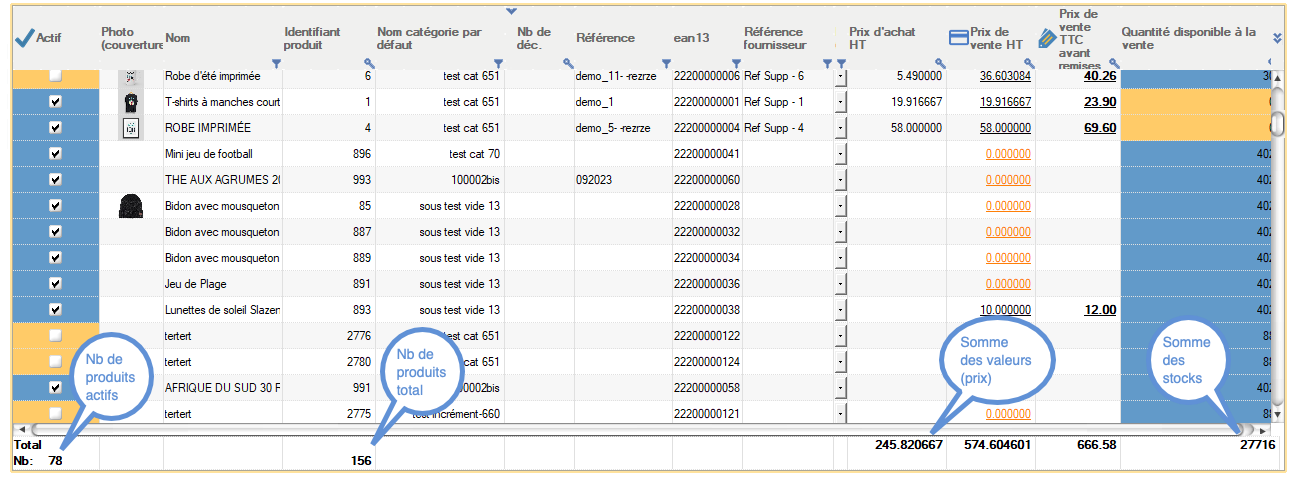Click the magnifier under Prix de vente TTC

1112,64
